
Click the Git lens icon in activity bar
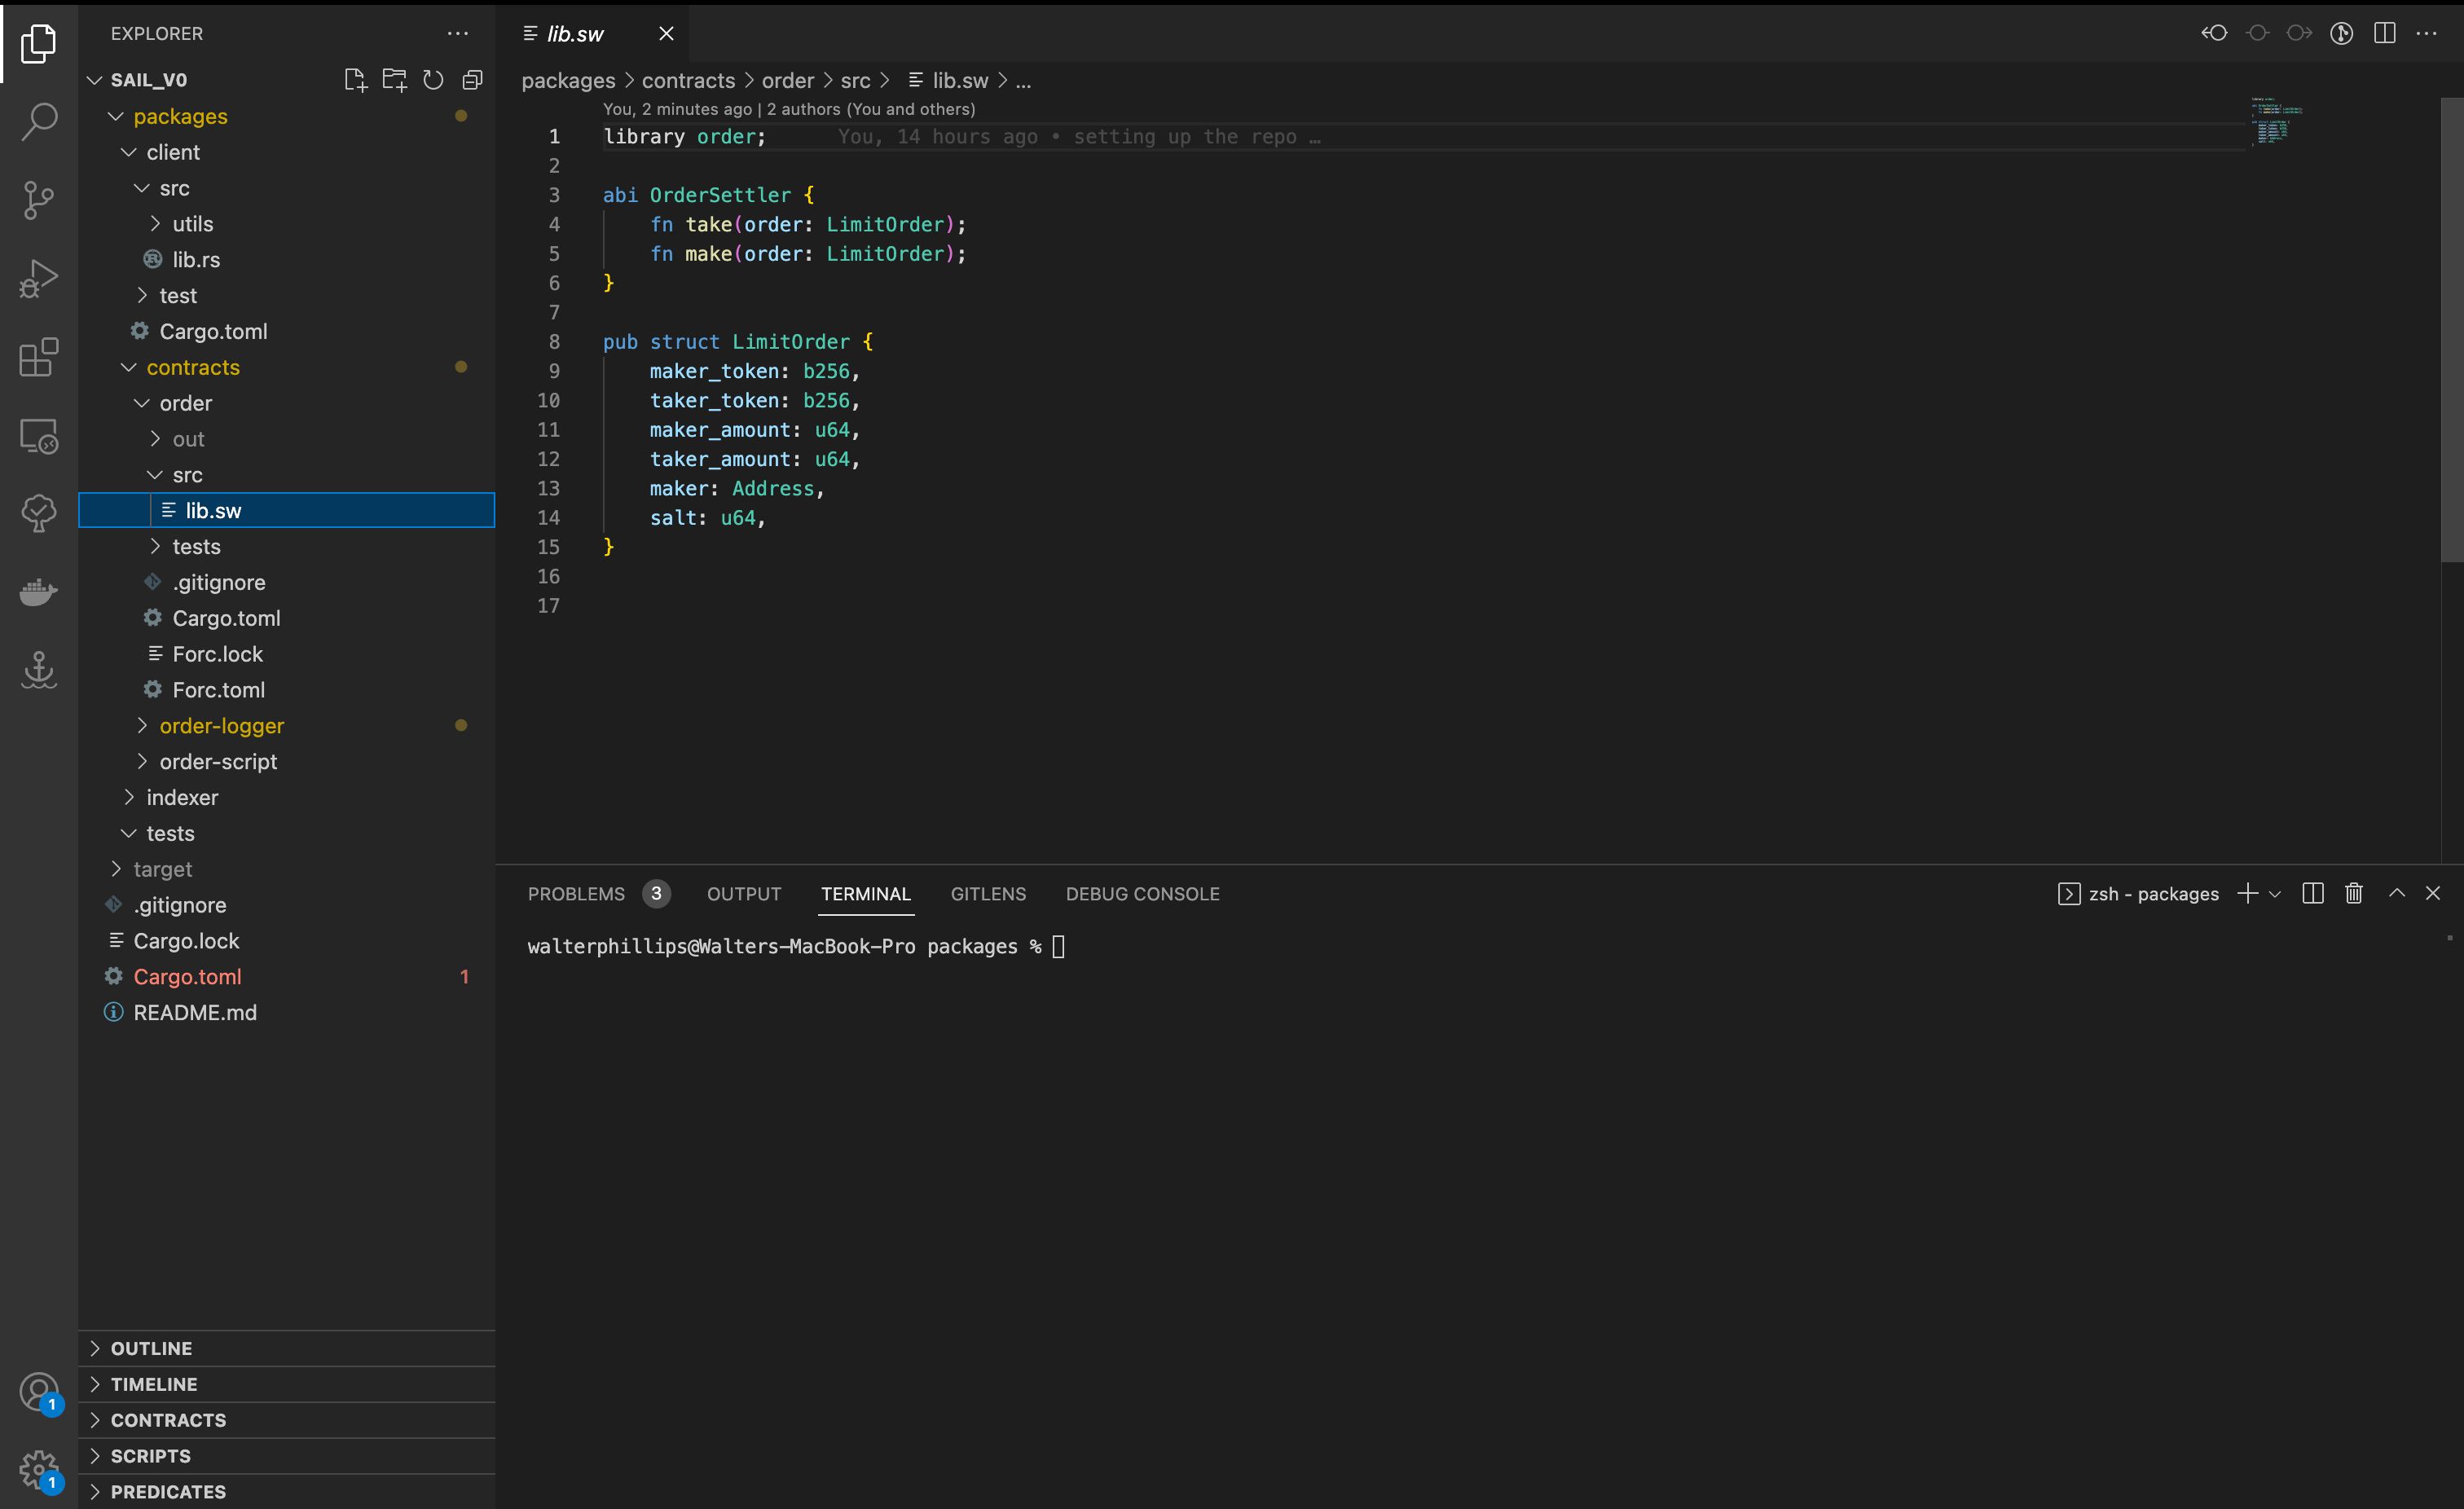coord(39,511)
